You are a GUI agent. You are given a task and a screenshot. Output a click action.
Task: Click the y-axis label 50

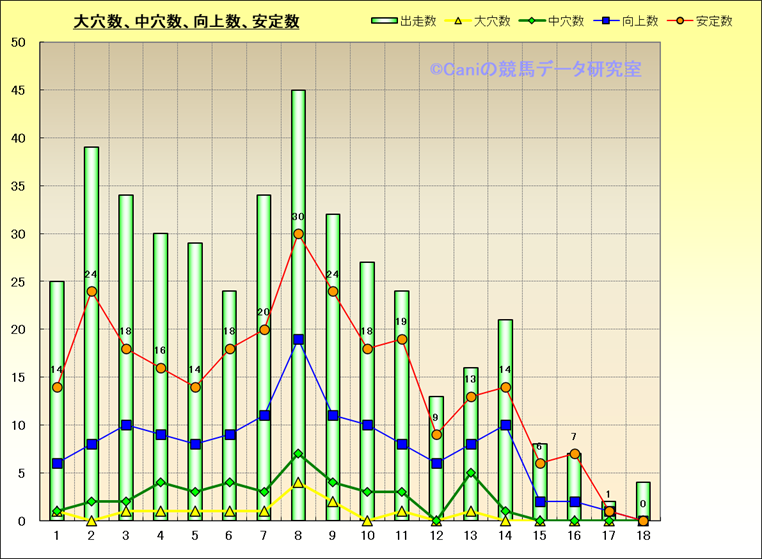click(19, 43)
